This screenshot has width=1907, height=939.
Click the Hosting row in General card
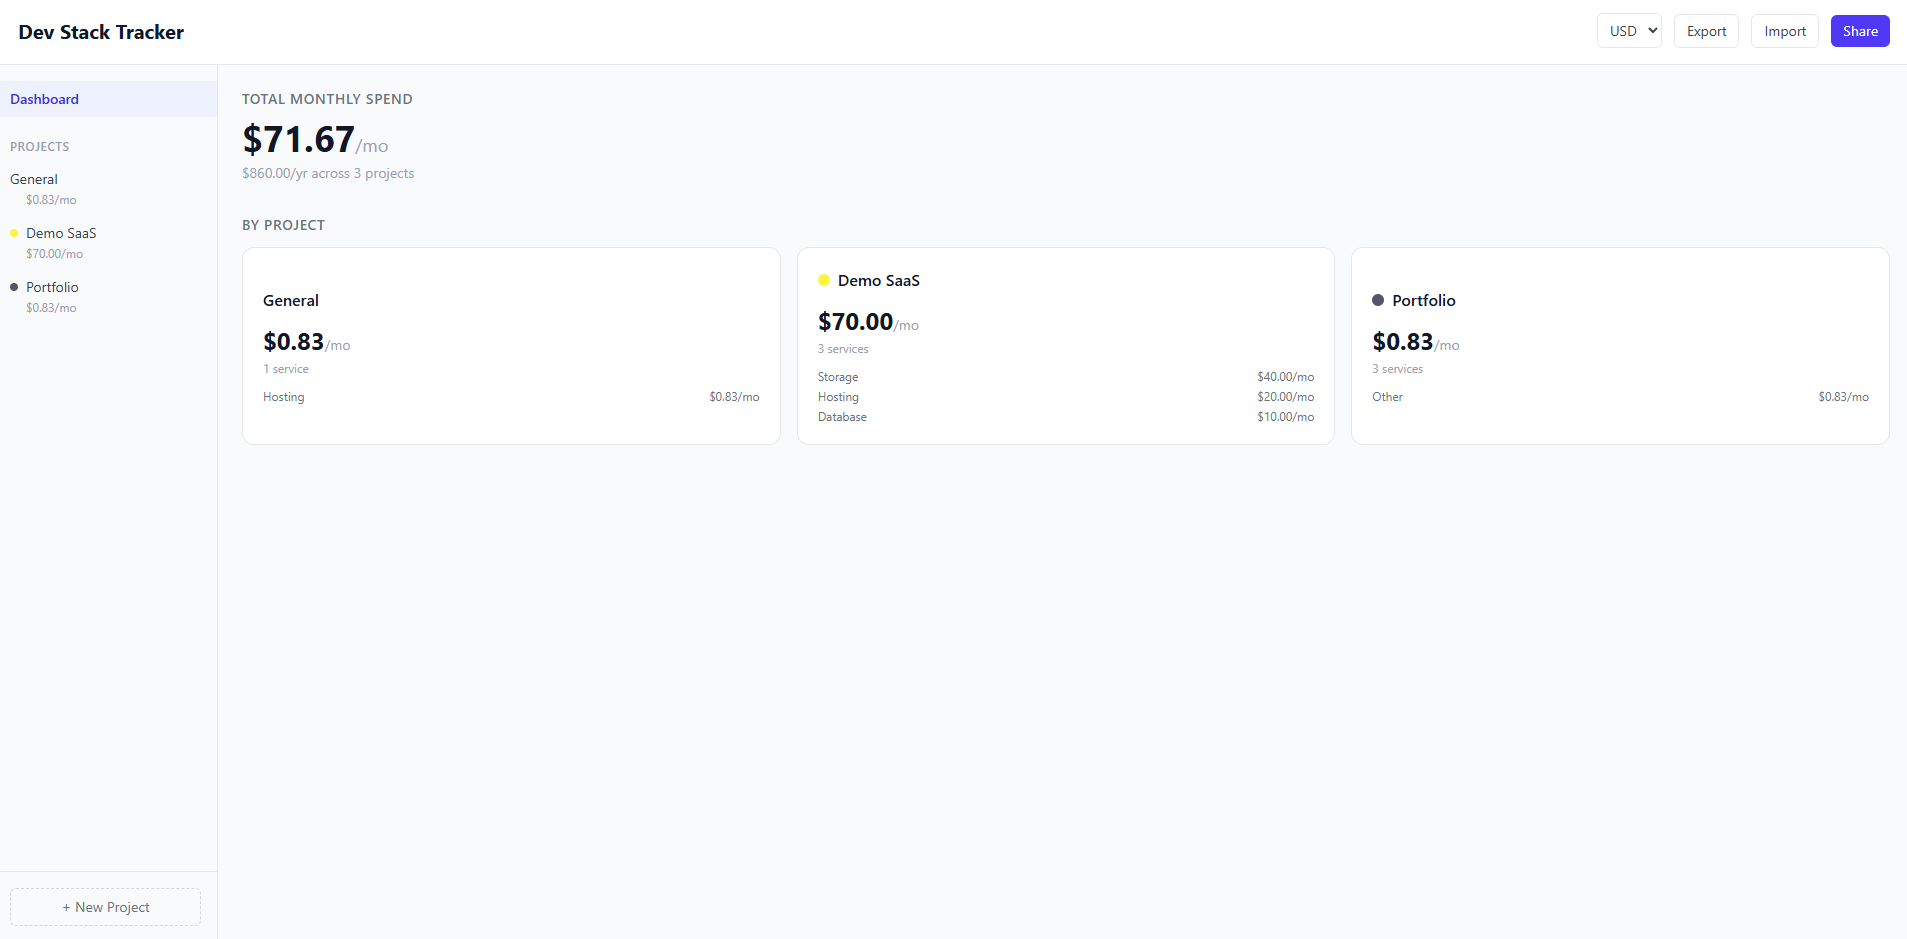(510, 397)
